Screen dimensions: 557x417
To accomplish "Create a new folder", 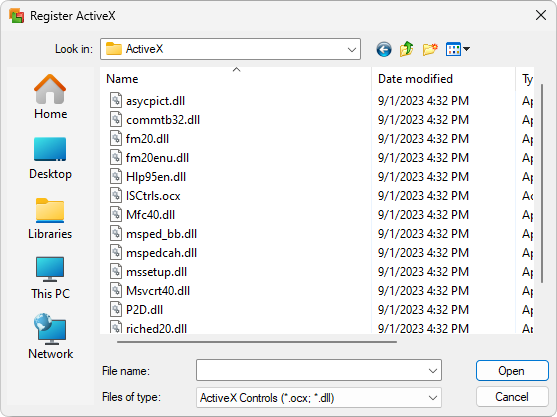I will pyautogui.click(x=430, y=49).
